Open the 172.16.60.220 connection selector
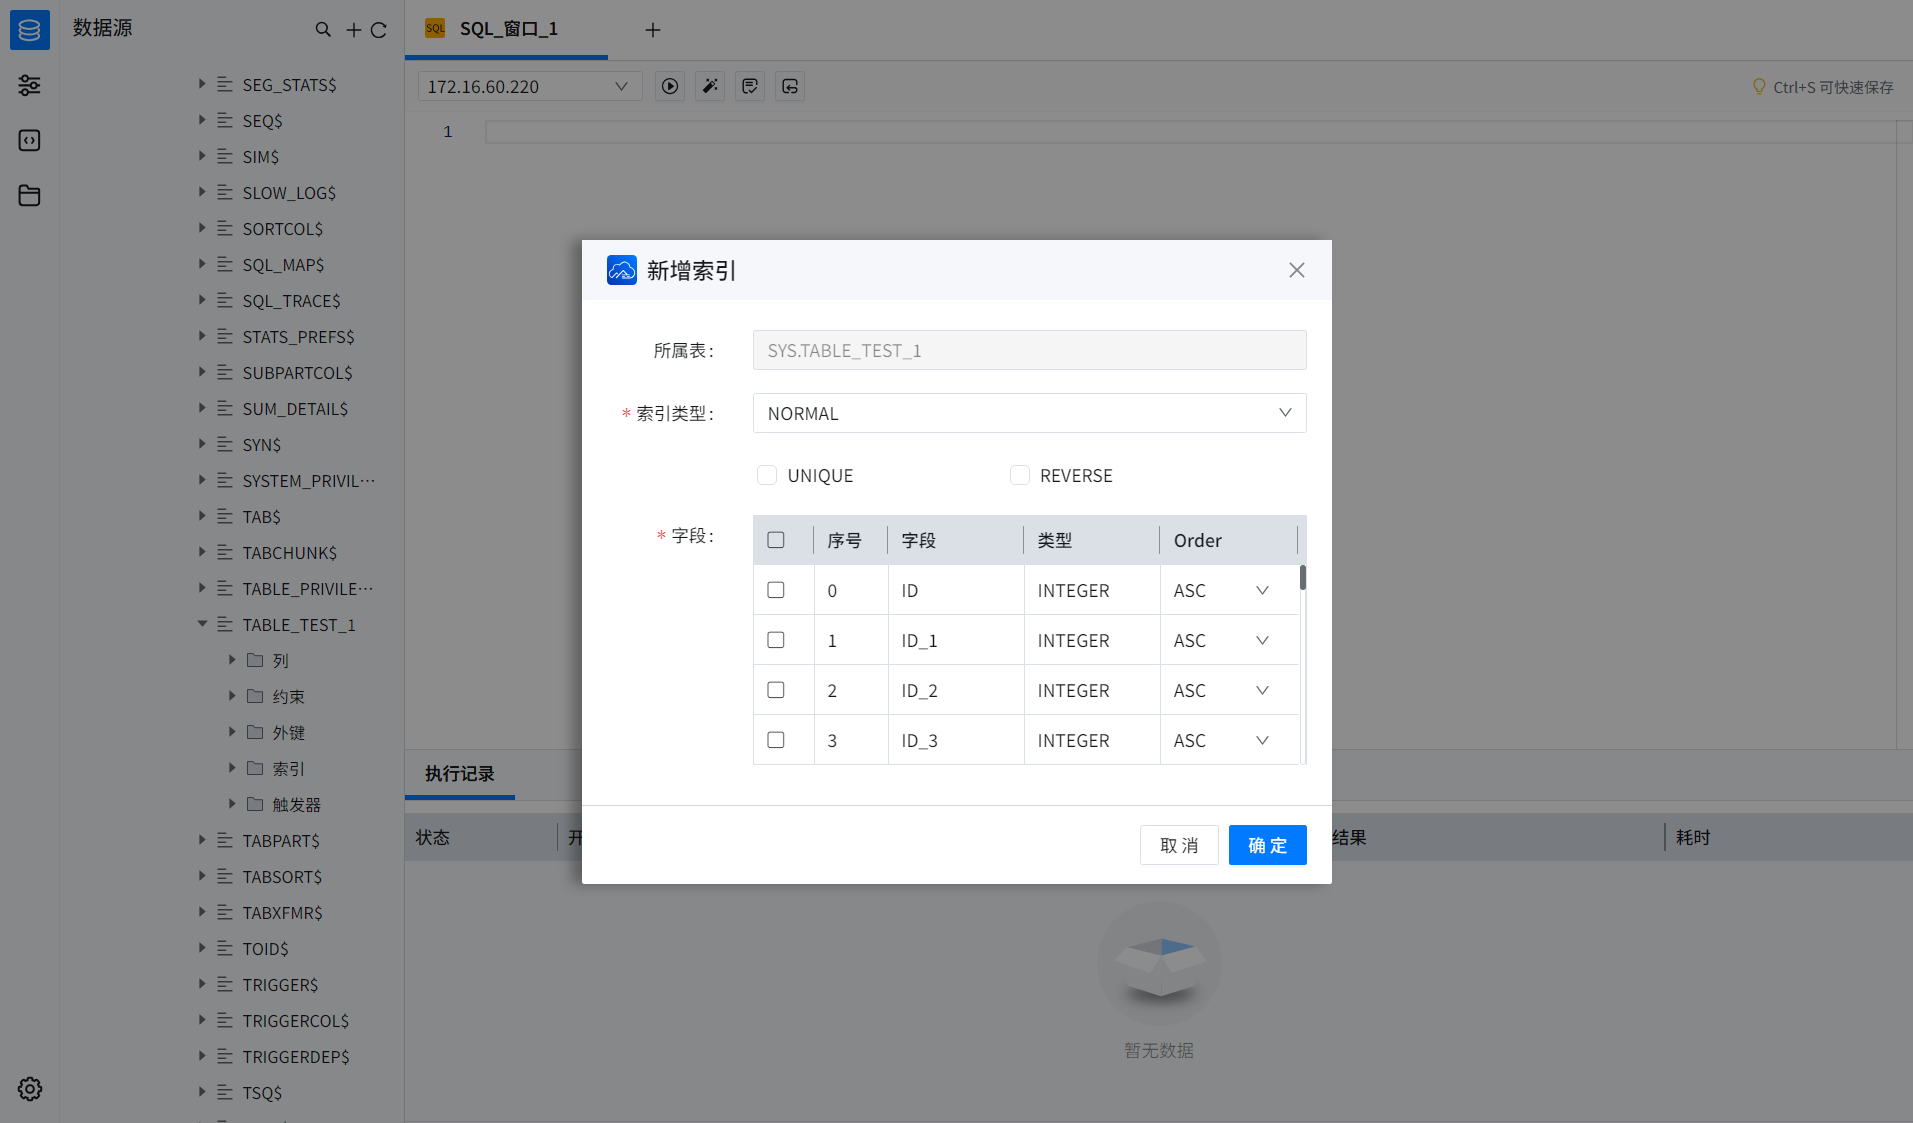1913x1123 pixels. (x=529, y=86)
